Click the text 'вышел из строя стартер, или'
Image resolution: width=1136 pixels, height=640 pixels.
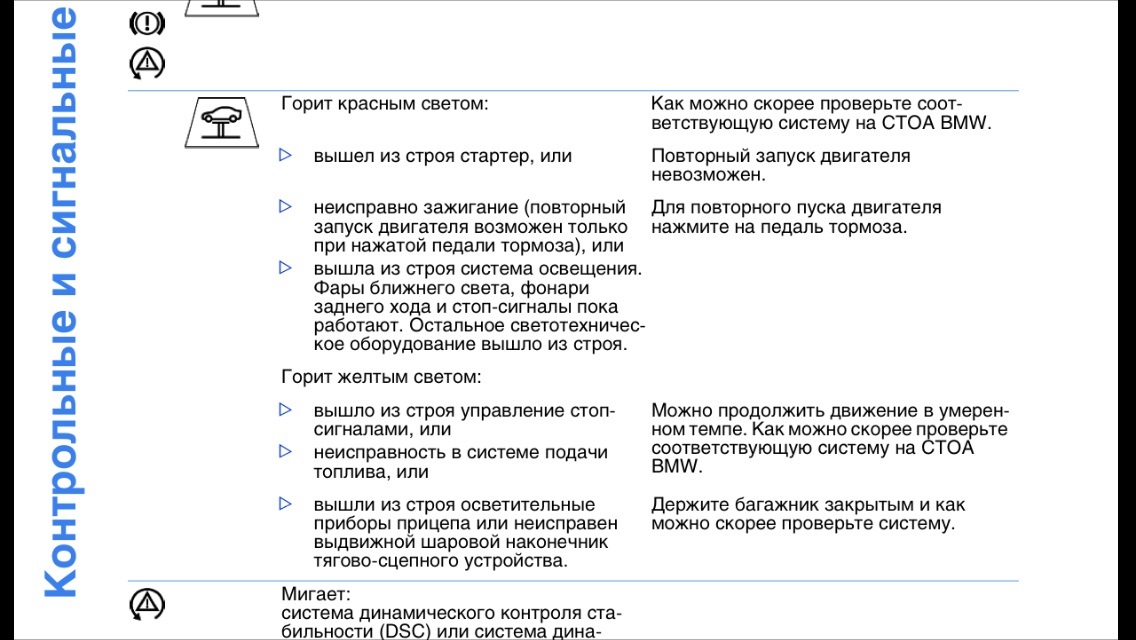(443, 156)
